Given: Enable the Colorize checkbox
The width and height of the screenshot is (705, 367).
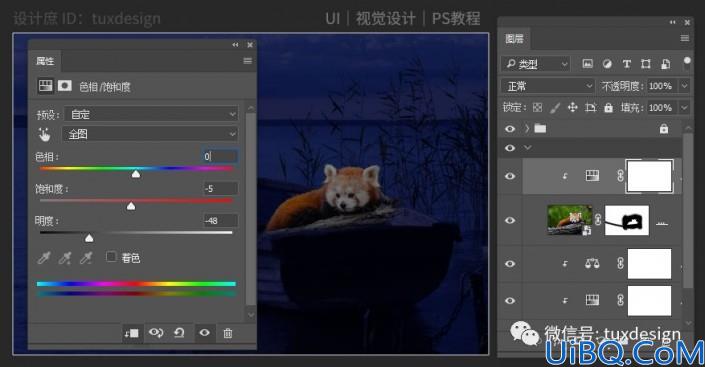Looking at the screenshot, I should click(x=111, y=257).
